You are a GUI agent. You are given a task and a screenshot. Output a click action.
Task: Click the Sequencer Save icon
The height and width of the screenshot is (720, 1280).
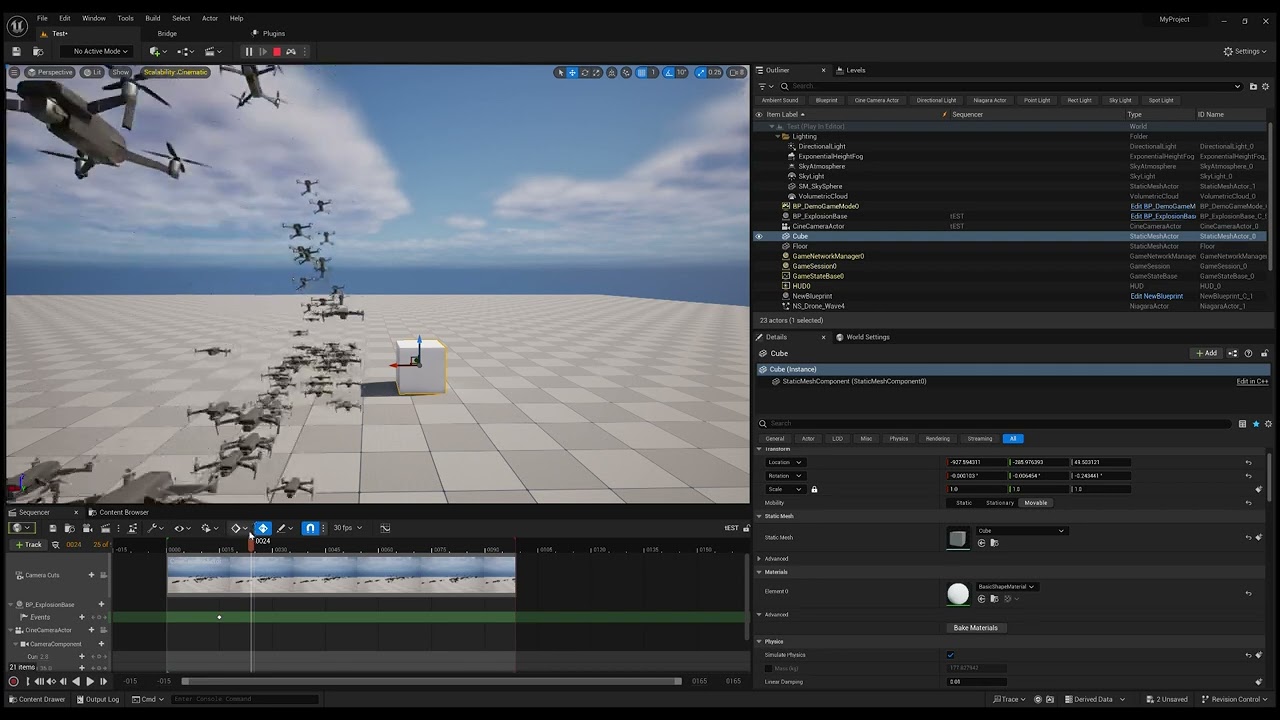[53, 528]
